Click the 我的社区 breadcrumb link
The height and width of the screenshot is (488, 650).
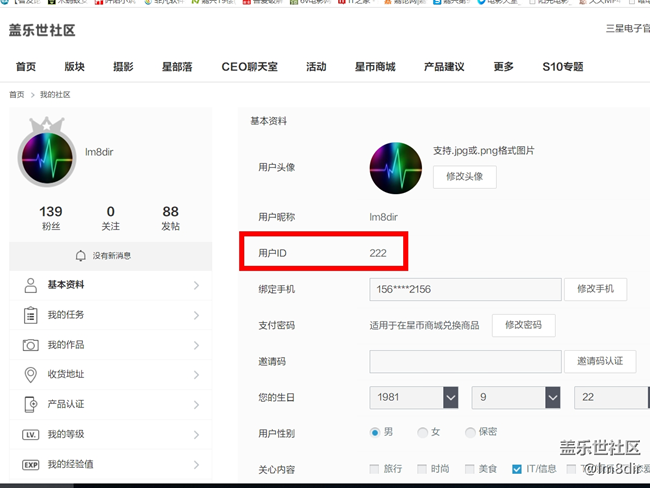pyautogui.click(x=55, y=95)
